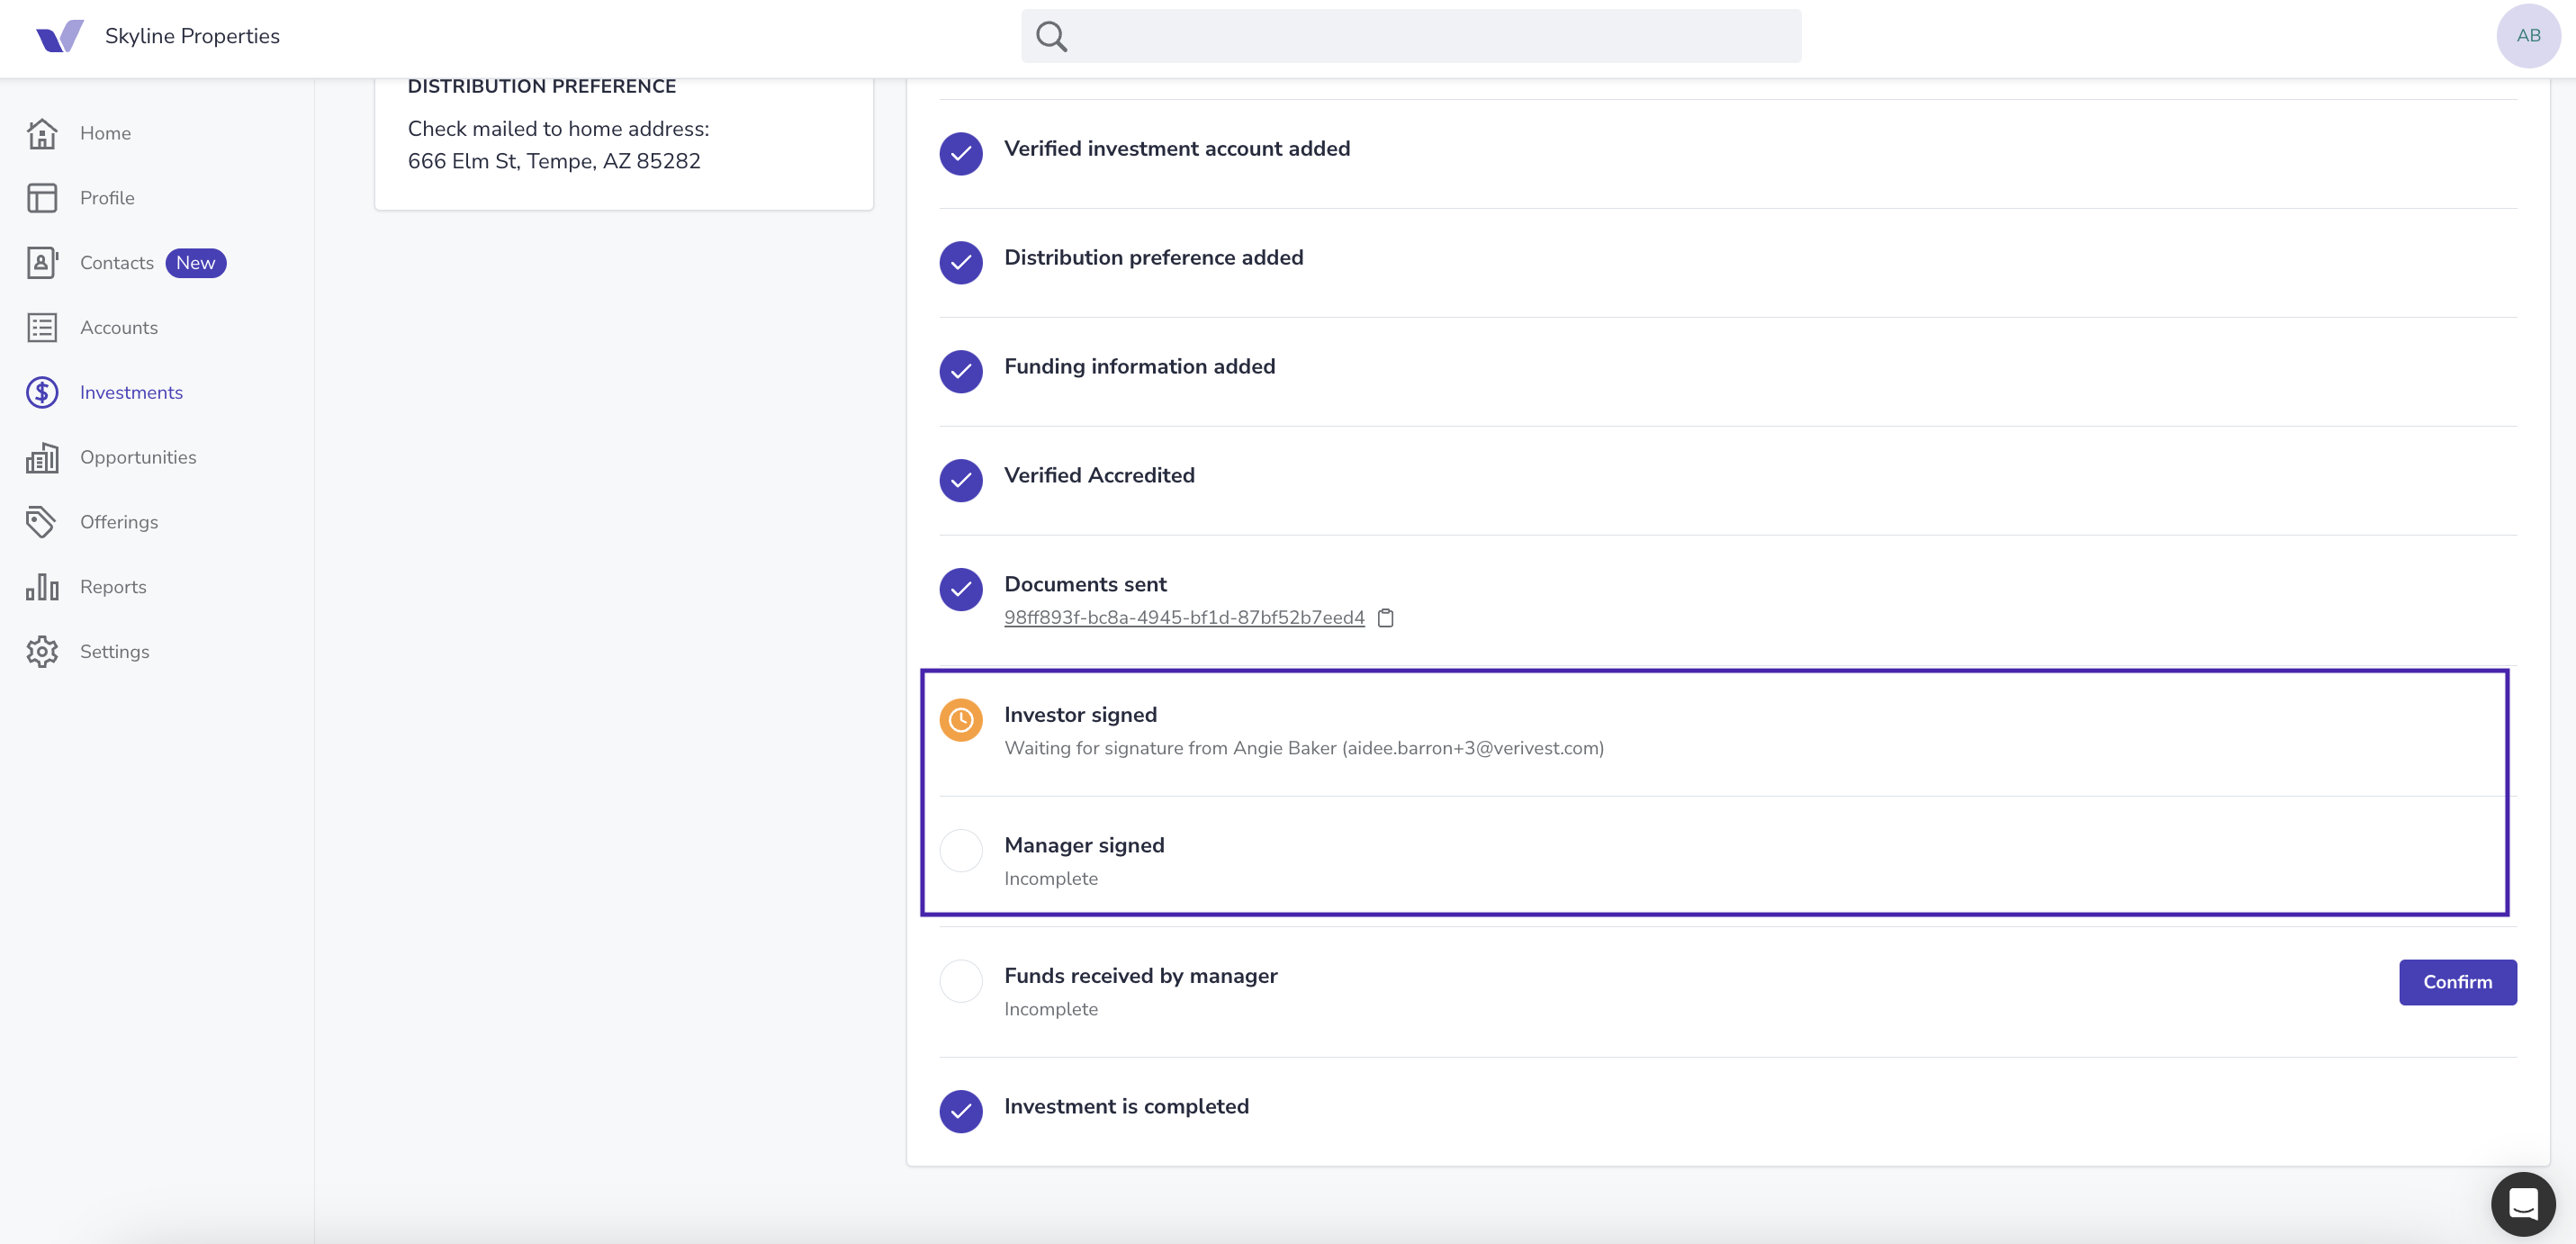Viewport: 2576px width, 1244px height.
Task: Open Offerings in the sidebar
Action: (x=119, y=522)
